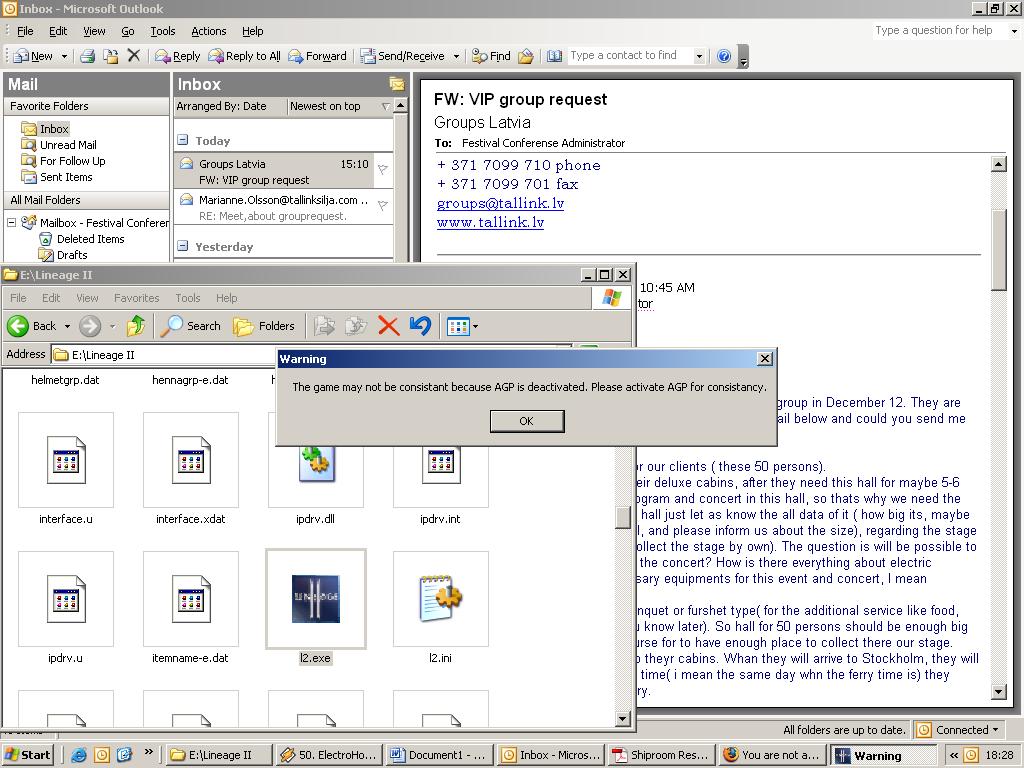1024x768 pixels.
Task: Open Microsoft Office Outlook Help icon
Action: (724, 56)
